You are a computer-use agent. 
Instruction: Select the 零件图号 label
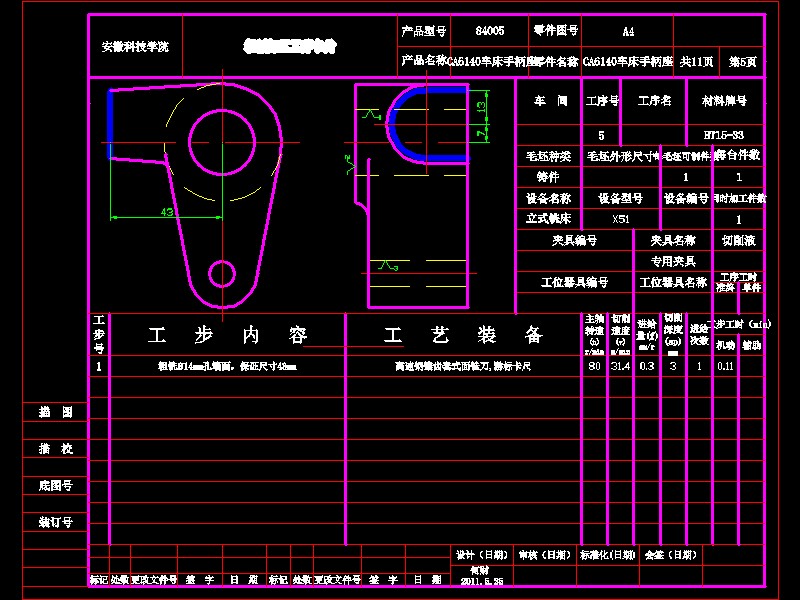tap(556, 31)
